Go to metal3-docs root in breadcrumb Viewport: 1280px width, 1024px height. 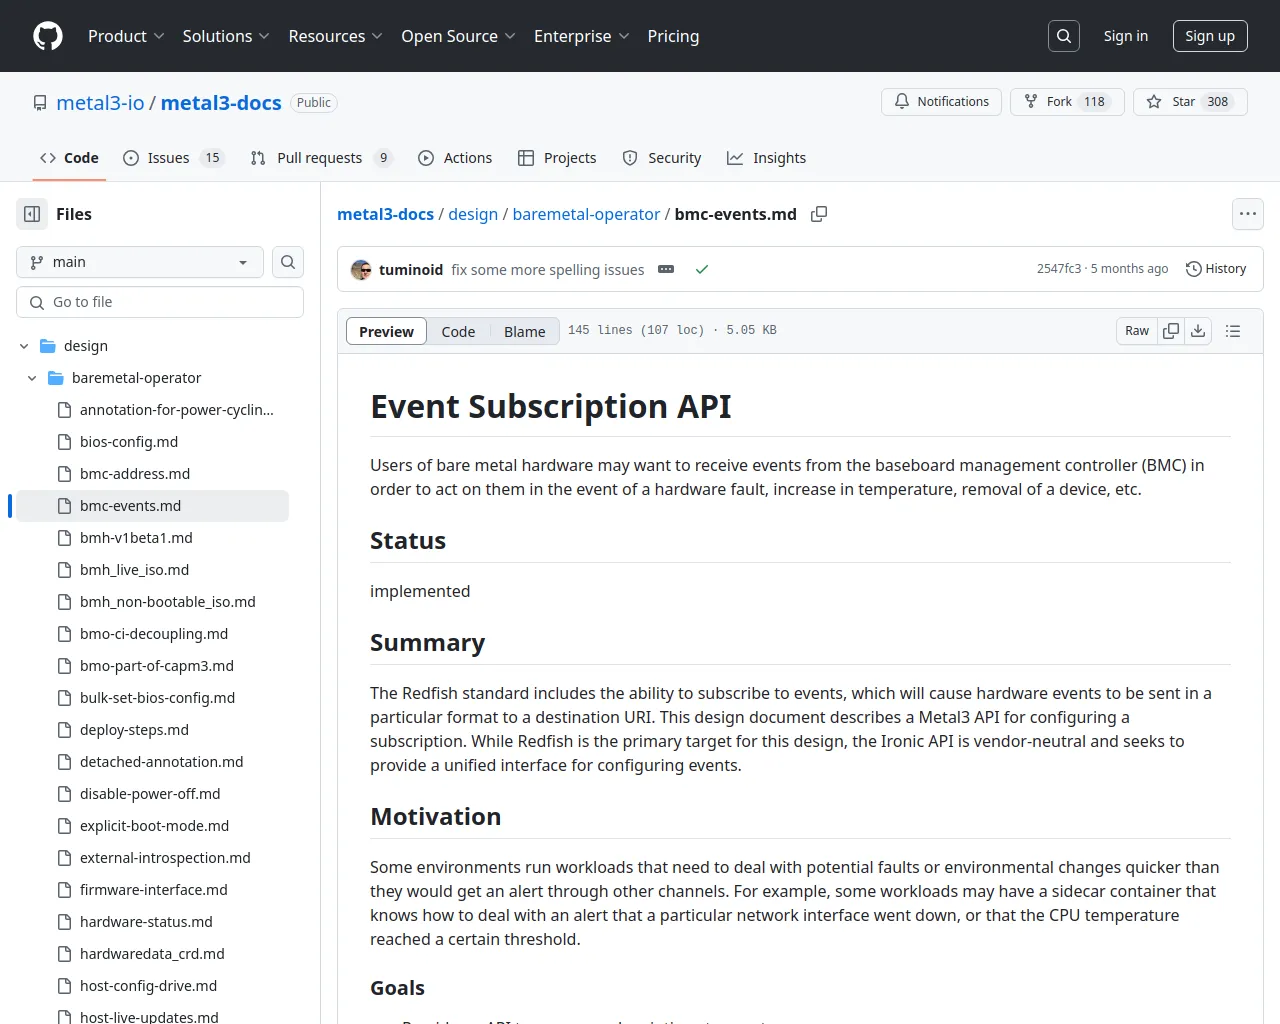click(x=385, y=214)
